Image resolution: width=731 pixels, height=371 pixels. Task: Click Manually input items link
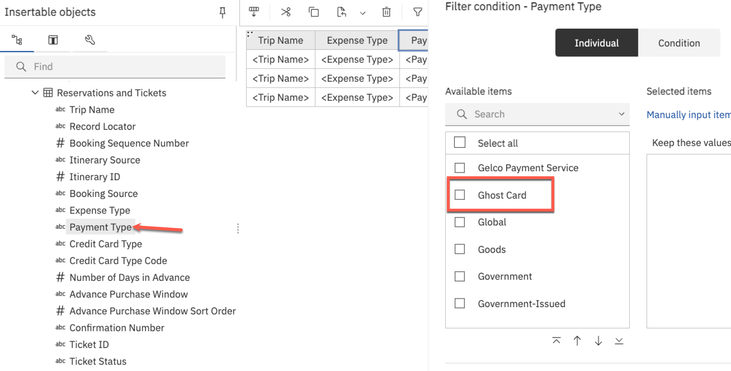coord(688,115)
